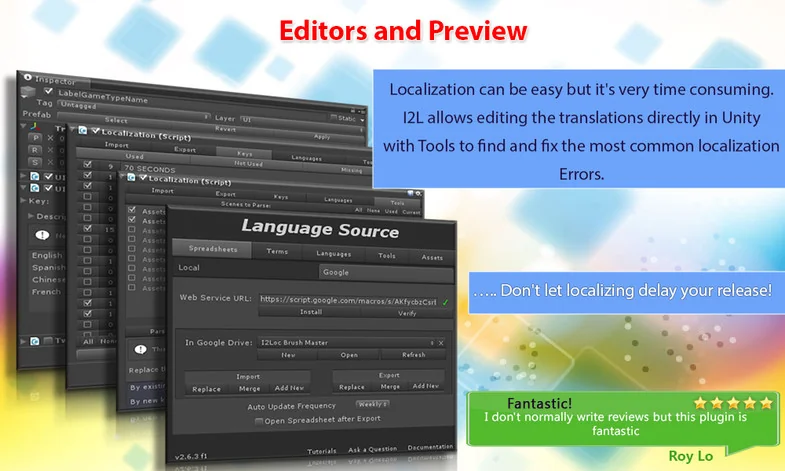Screen dimensions: 785x471
Task: Uncheck the key row with usage count 15
Action: pyautogui.click(x=88, y=228)
